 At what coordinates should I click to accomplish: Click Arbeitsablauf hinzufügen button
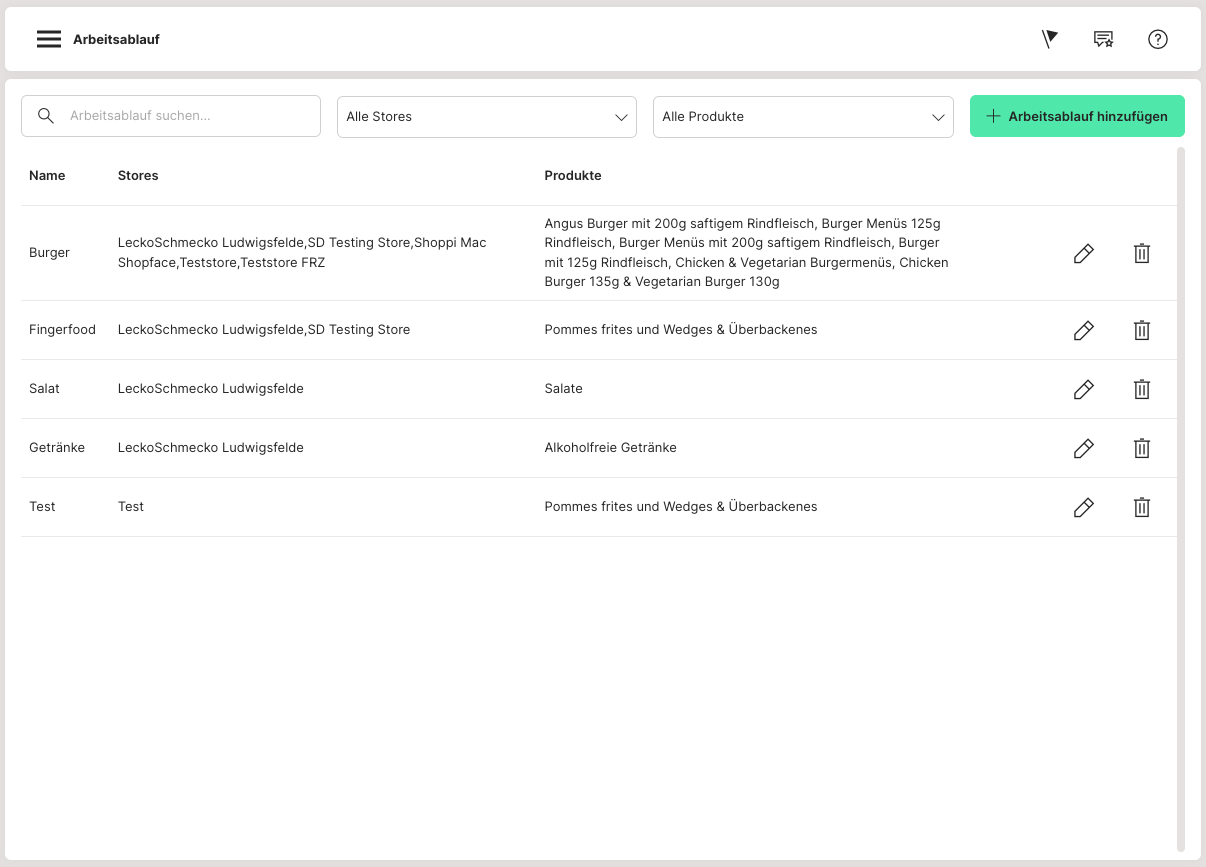[1077, 116]
